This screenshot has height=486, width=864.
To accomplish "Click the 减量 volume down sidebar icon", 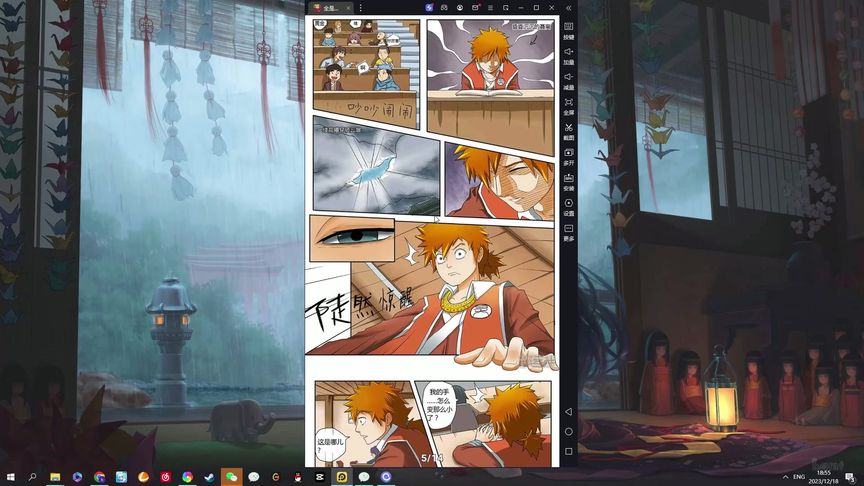I will (x=569, y=82).
